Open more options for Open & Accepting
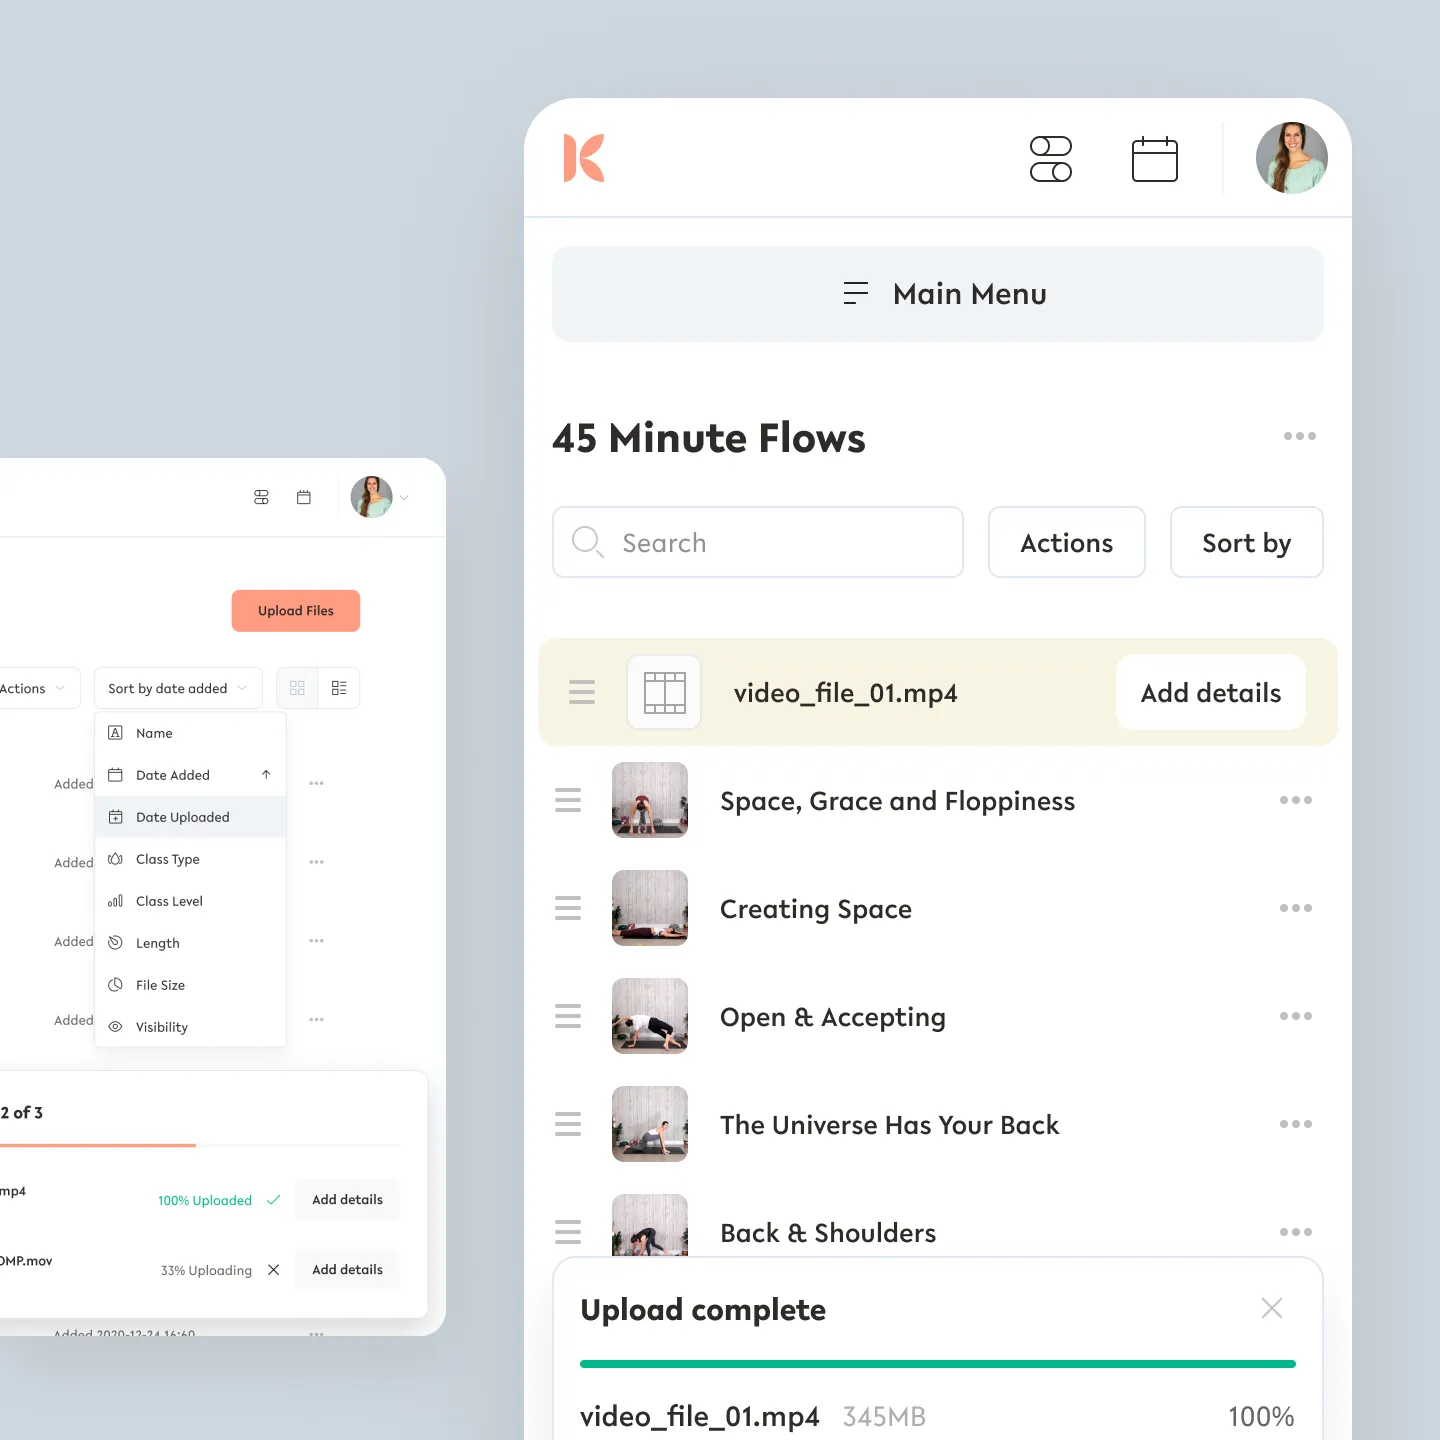The height and width of the screenshot is (1440, 1440). (x=1295, y=1016)
